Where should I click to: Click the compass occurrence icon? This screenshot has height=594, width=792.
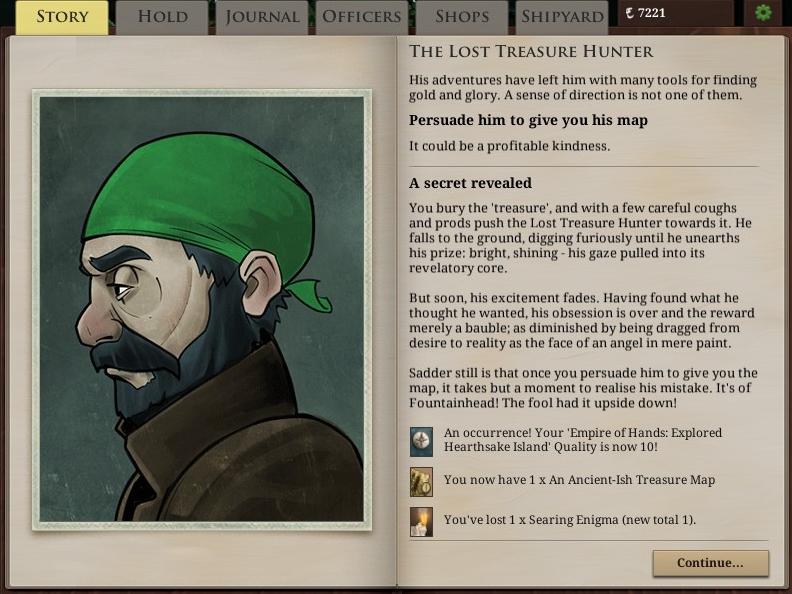tap(421, 441)
